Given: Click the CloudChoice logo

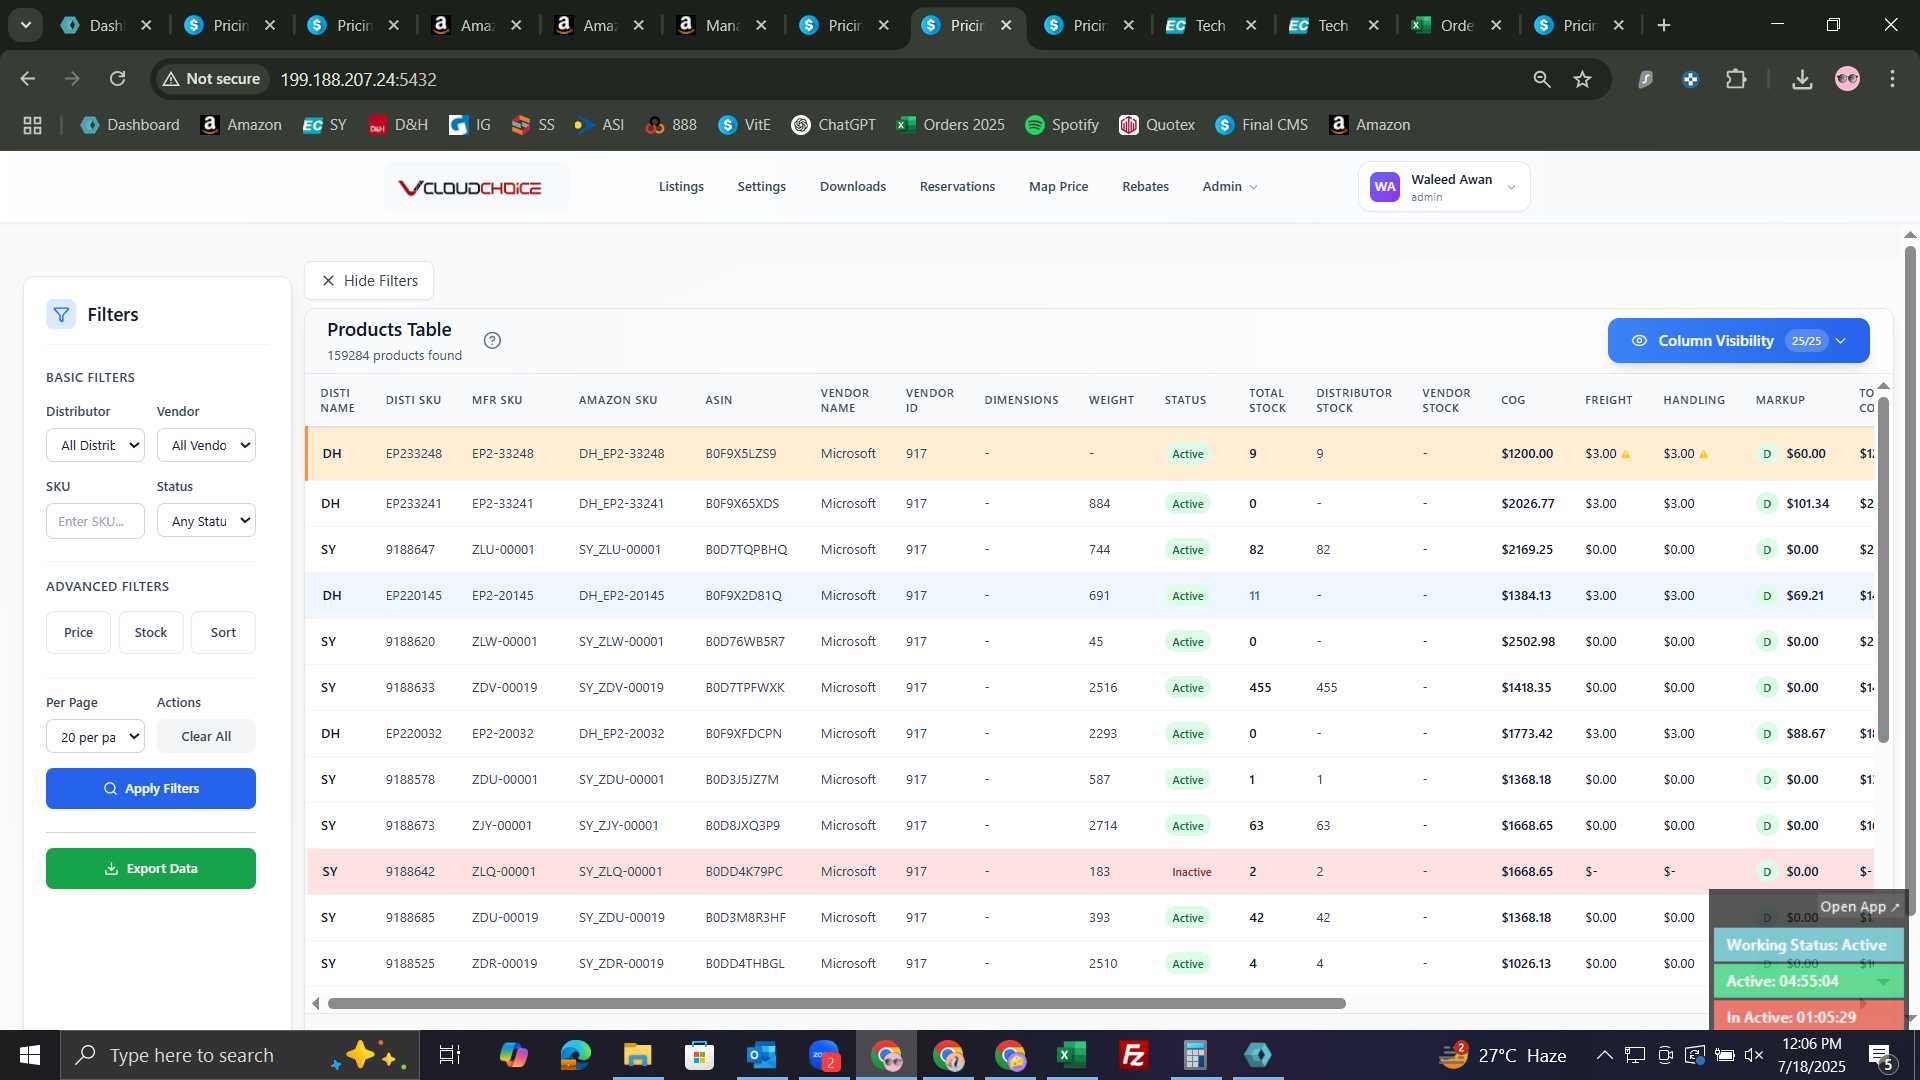Looking at the screenshot, I should click(x=470, y=187).
